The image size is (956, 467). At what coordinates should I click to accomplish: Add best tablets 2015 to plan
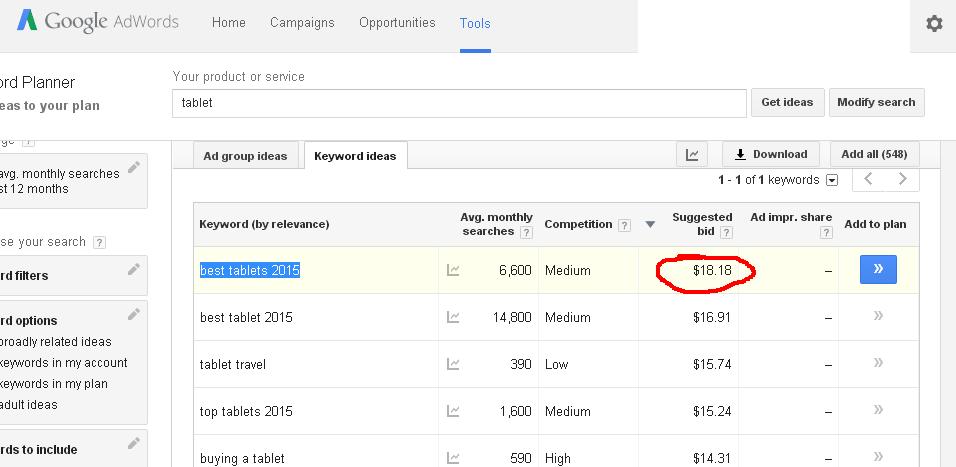(878, 269)
